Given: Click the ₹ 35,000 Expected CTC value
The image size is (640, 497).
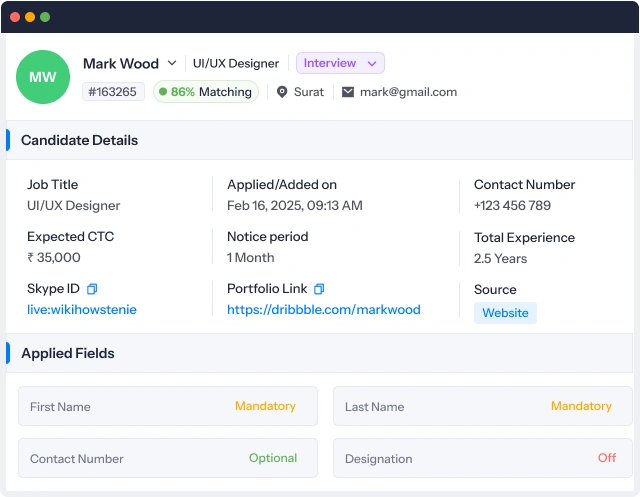Looking at the screenshot, I should 54,257.
